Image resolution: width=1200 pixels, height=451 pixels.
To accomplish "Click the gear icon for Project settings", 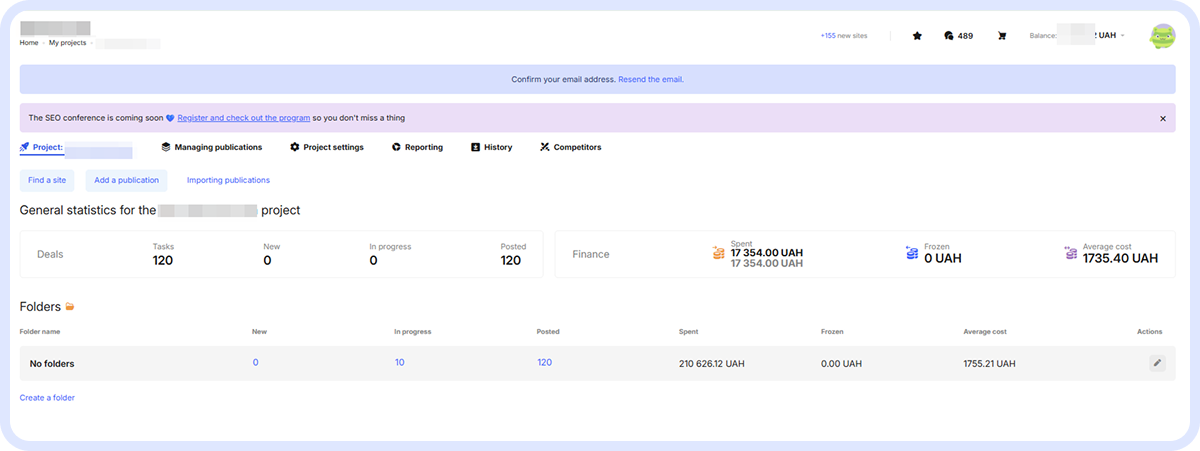I will pos(295,147).
